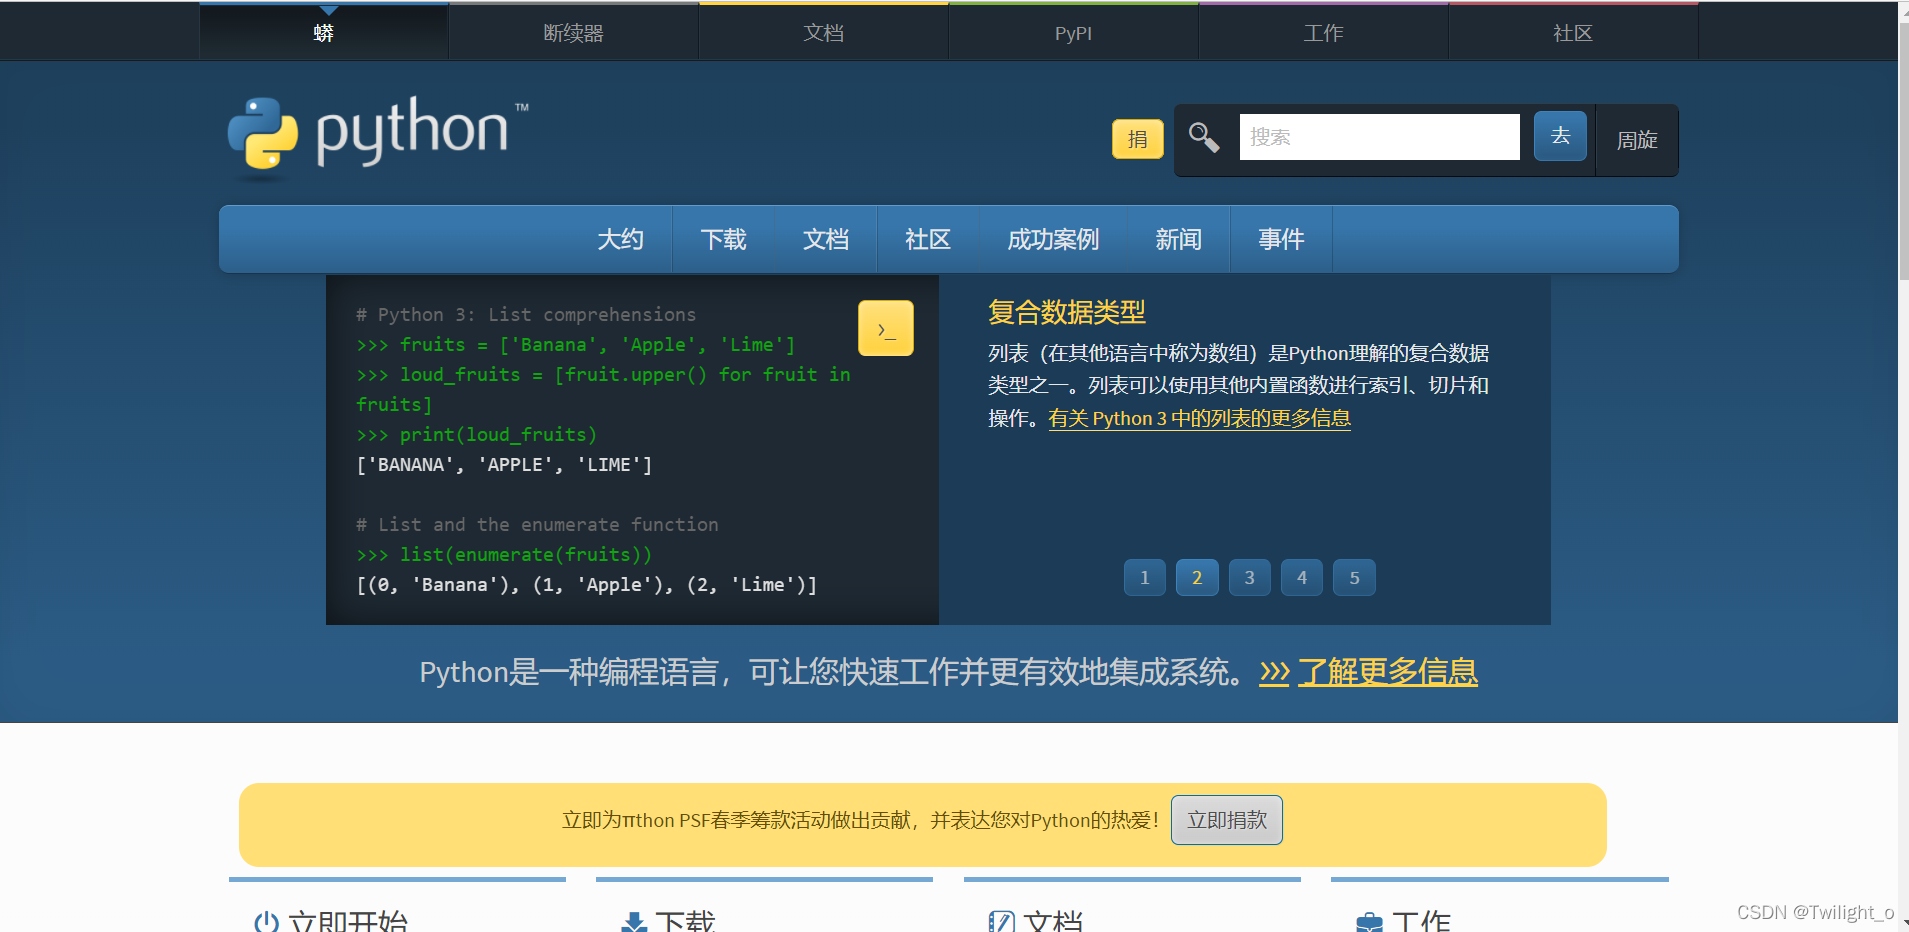Click the briefcase icon beside 工作 heading

point(1369,922)
